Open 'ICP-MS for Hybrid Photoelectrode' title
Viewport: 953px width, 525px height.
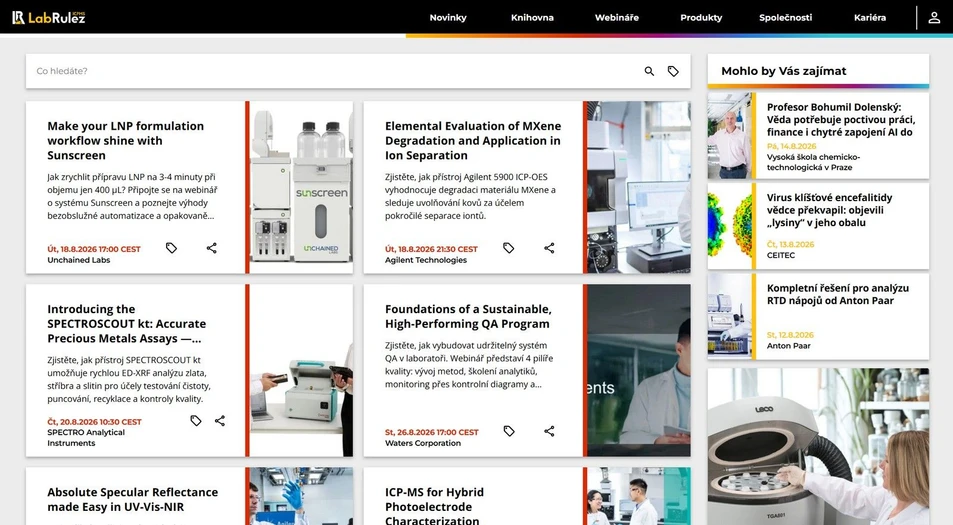[x=434, y=506]
